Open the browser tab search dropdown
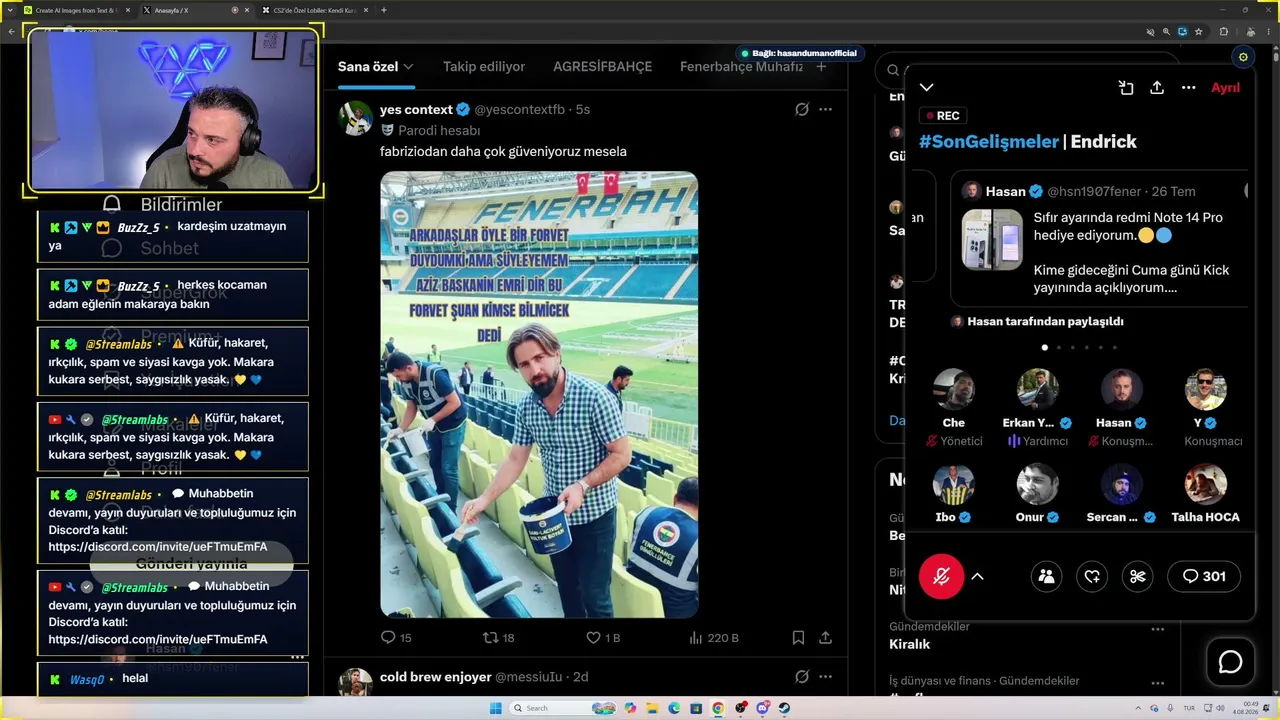This screenshot has width=1280, height=720. (x=8, y=10)
